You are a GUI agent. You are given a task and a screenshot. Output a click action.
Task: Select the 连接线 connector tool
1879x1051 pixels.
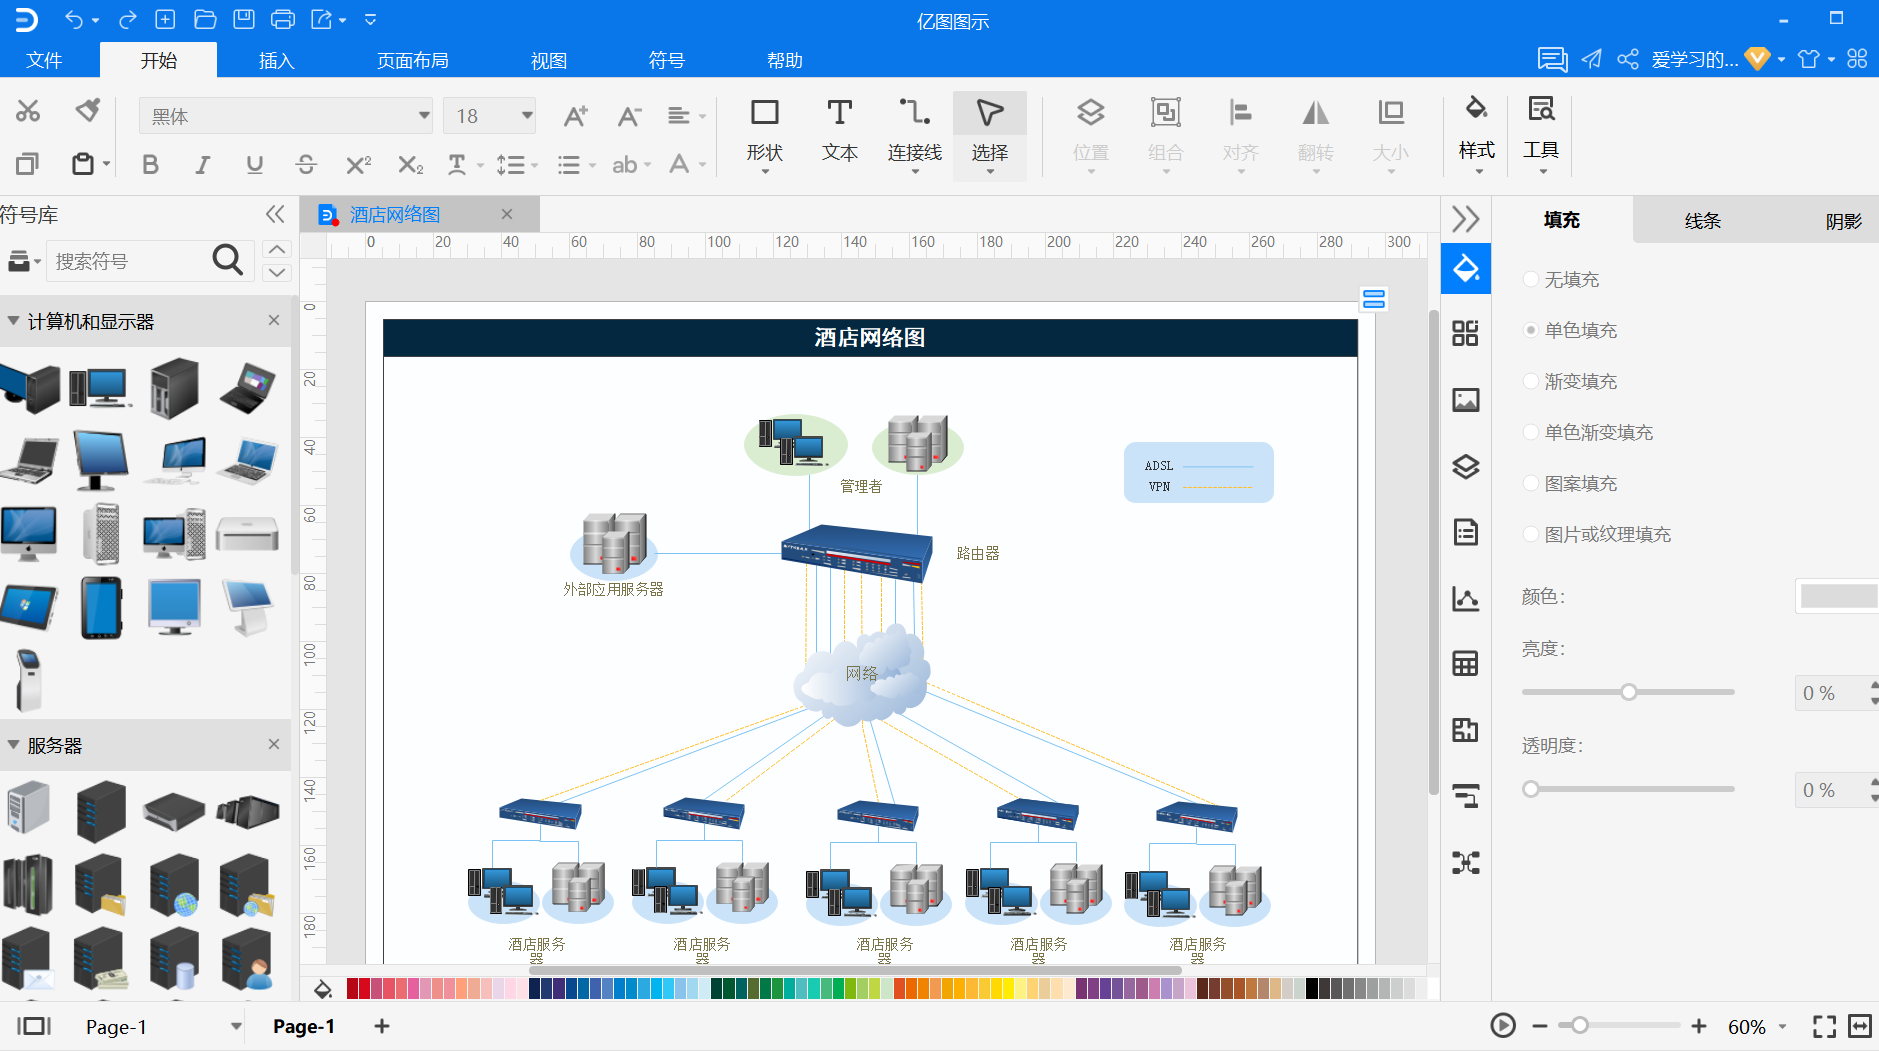(915, 135)
